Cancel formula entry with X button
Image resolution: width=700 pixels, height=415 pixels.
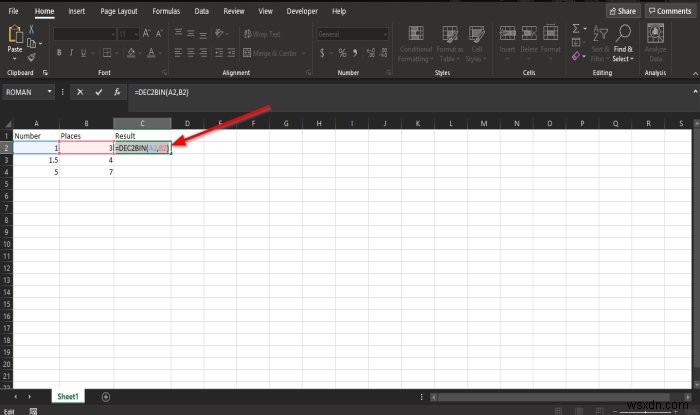coord(80,92)
